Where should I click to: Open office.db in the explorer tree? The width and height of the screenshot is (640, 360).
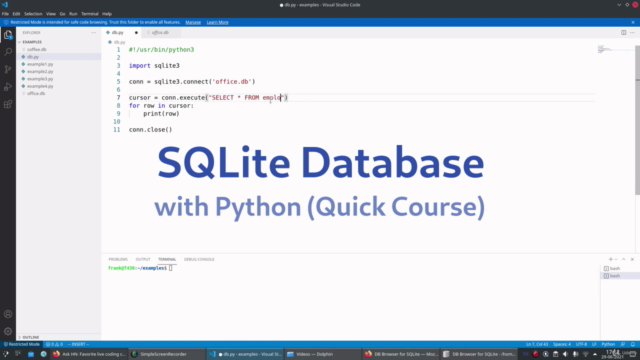coord(59,93)
